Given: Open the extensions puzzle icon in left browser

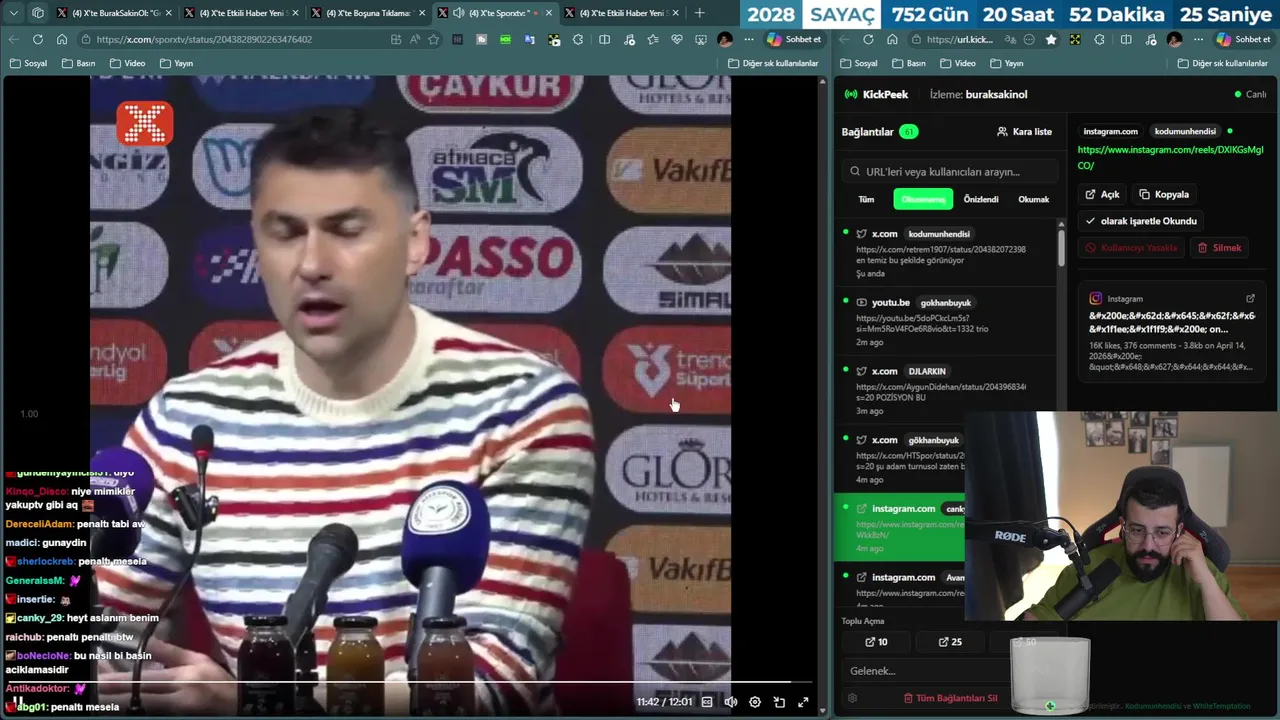Looking at the screenshot, I should [x=578, y=39].
